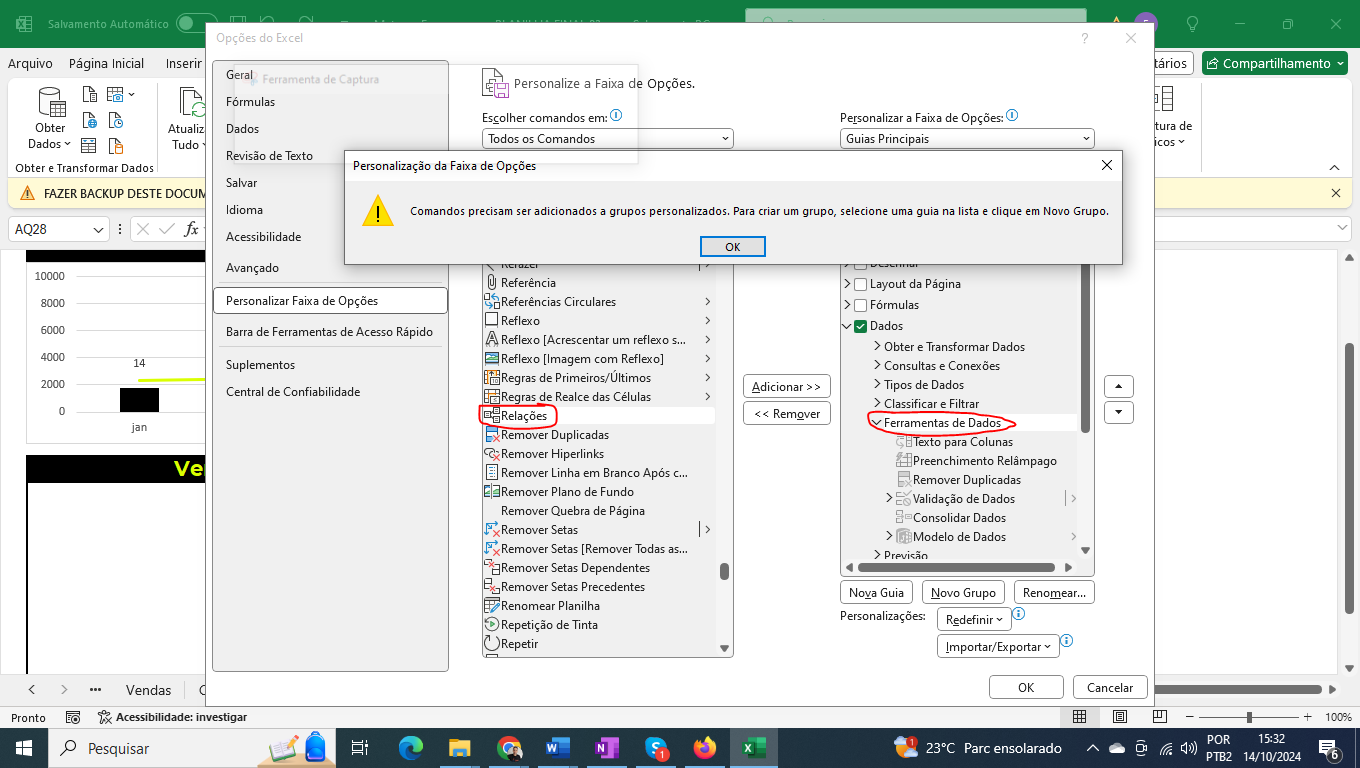Screen dimensions: 1360x768
Task: Select the Referências Circulares command icon
Action: (x=491, y=302)
